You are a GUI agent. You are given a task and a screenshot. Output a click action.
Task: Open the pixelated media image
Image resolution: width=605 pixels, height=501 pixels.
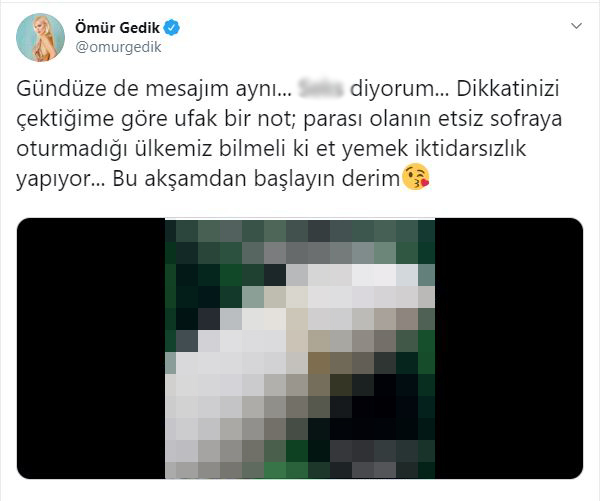[x=300, y=349]
